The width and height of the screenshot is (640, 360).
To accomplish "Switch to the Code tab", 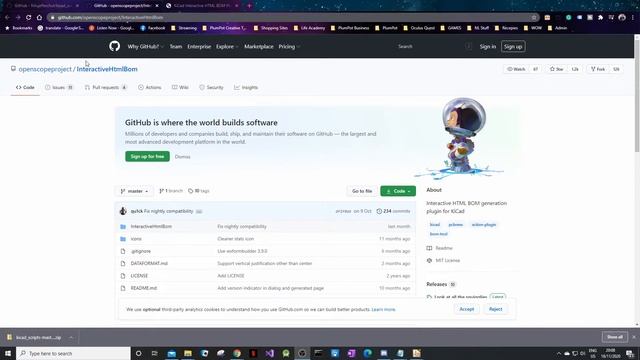I will click(x=25, y=87).
